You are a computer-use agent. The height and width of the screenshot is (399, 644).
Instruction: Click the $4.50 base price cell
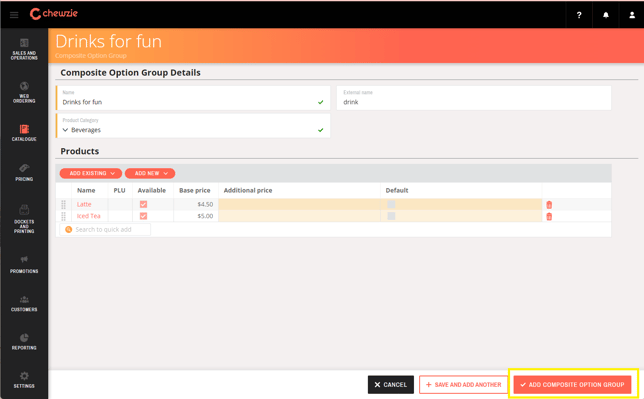pos(196,204)
